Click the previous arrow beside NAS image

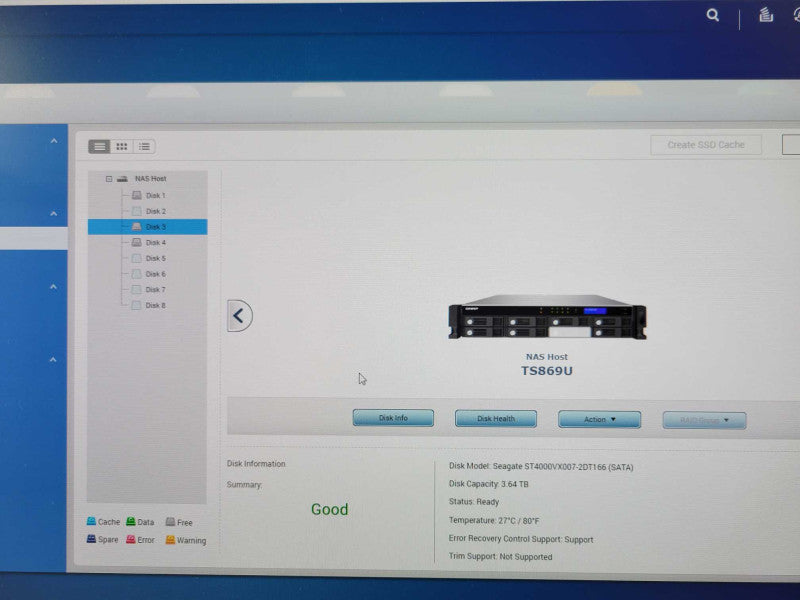click(x=239, y=316)
